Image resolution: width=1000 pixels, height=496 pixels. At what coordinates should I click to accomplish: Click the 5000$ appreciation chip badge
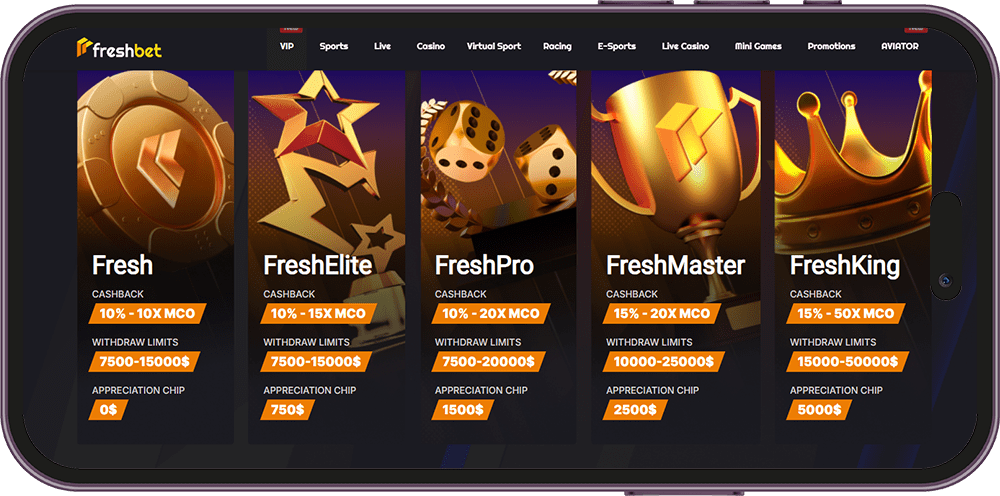pyautogui.click(x=818, y=410)
